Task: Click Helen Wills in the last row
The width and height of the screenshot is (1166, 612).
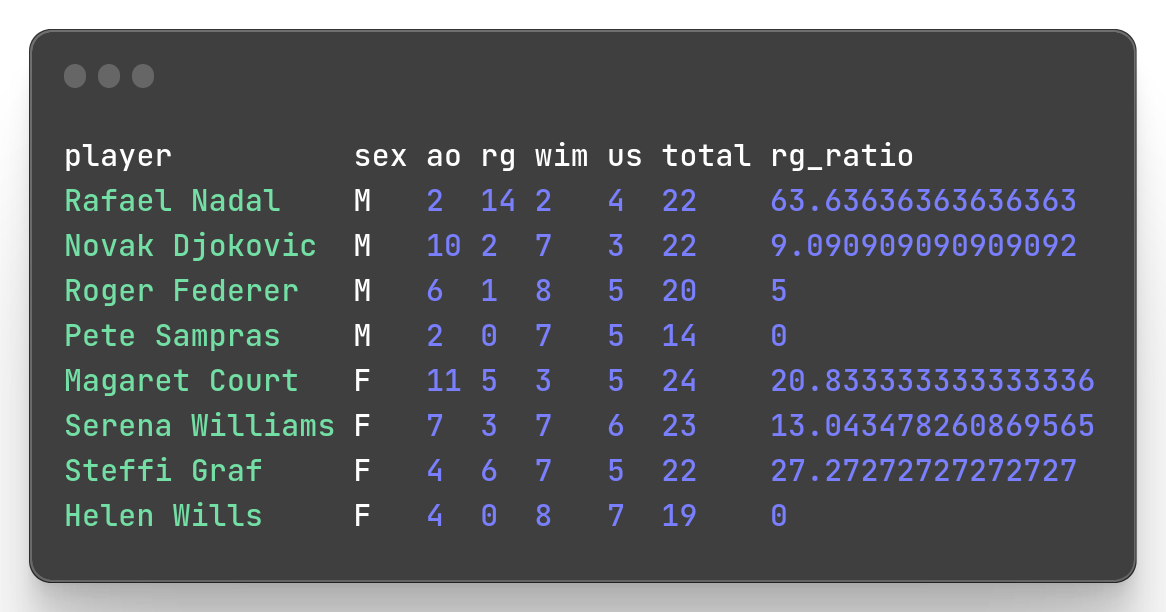Action: coord(163,516)
